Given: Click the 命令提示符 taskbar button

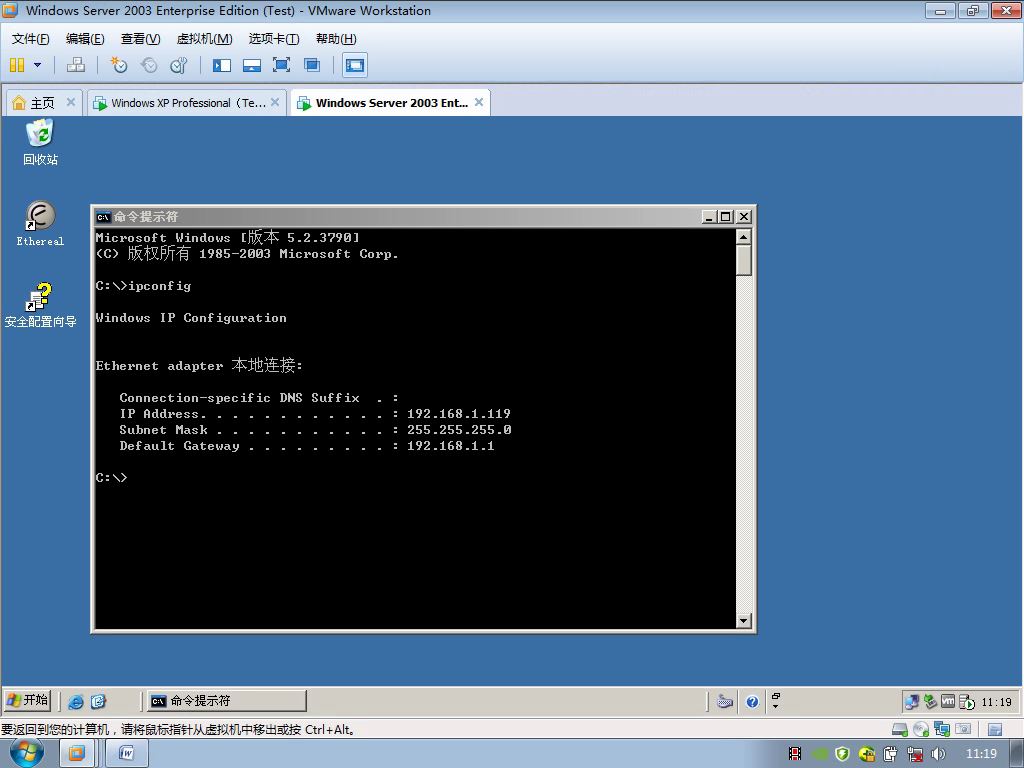Looking at the screenshot, I should (x=226, y=701).
